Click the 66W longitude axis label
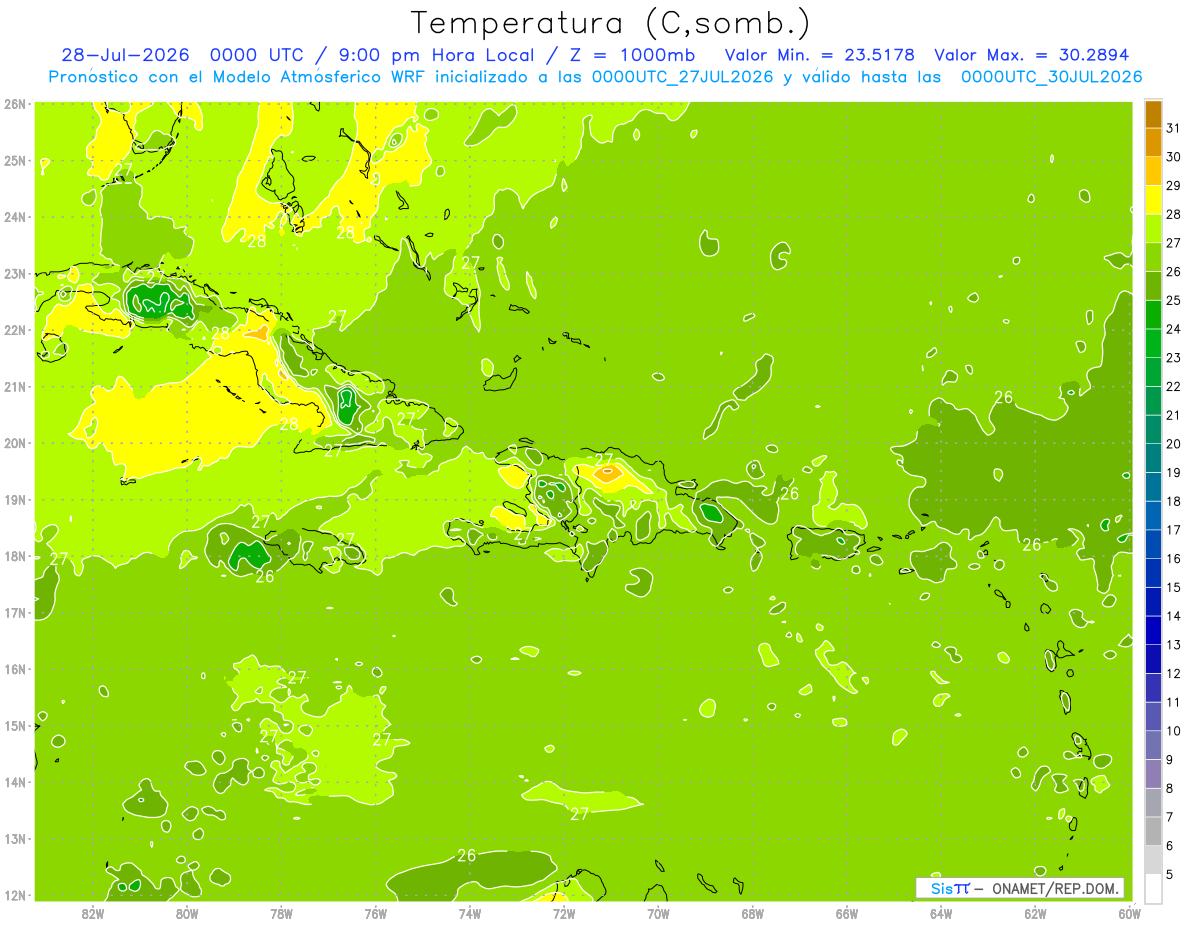 click(x=846, y=913)
